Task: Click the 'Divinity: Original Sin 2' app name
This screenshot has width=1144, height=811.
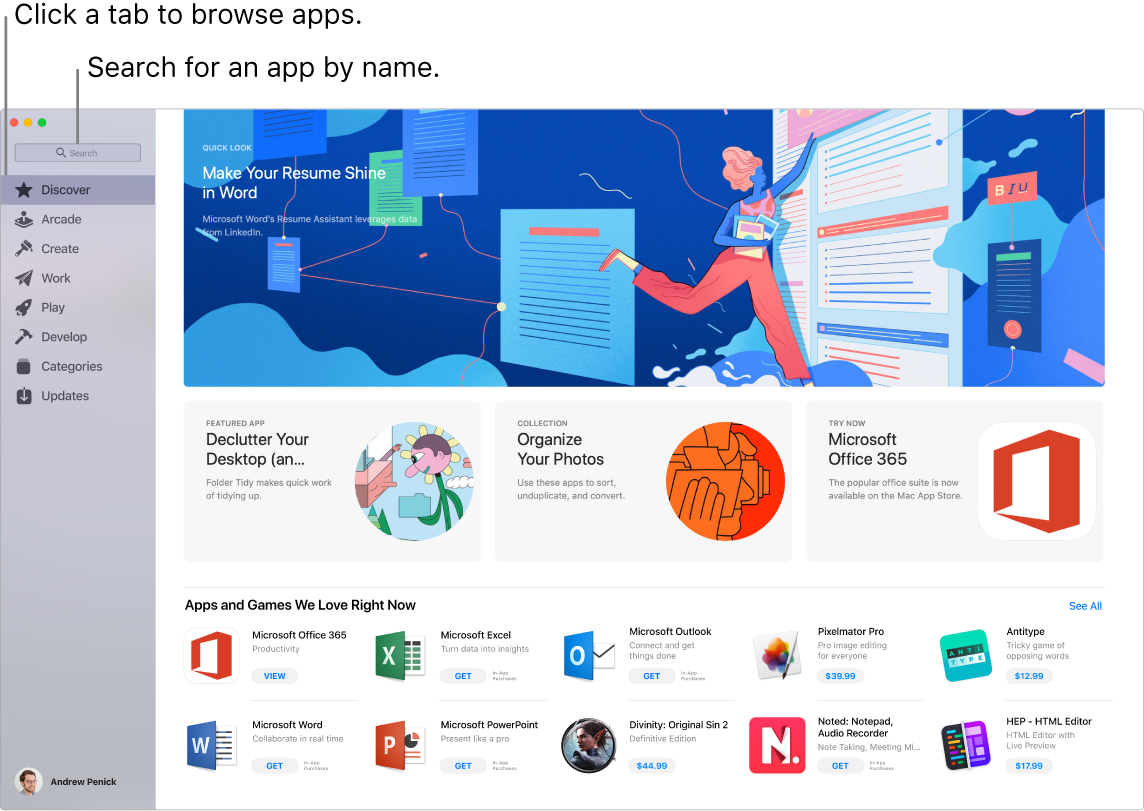Action: click(x=679, y=725)
